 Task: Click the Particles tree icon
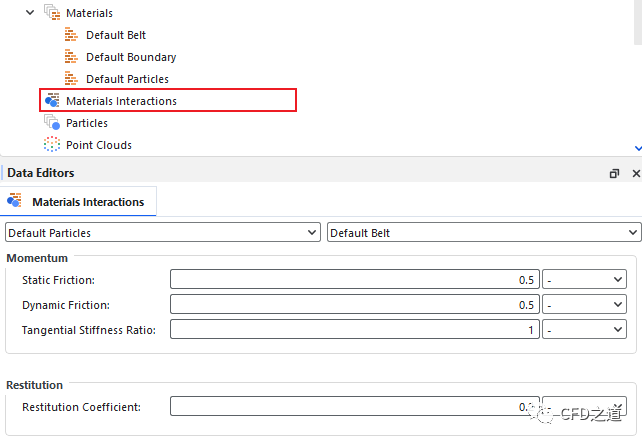tap(52, 123)
